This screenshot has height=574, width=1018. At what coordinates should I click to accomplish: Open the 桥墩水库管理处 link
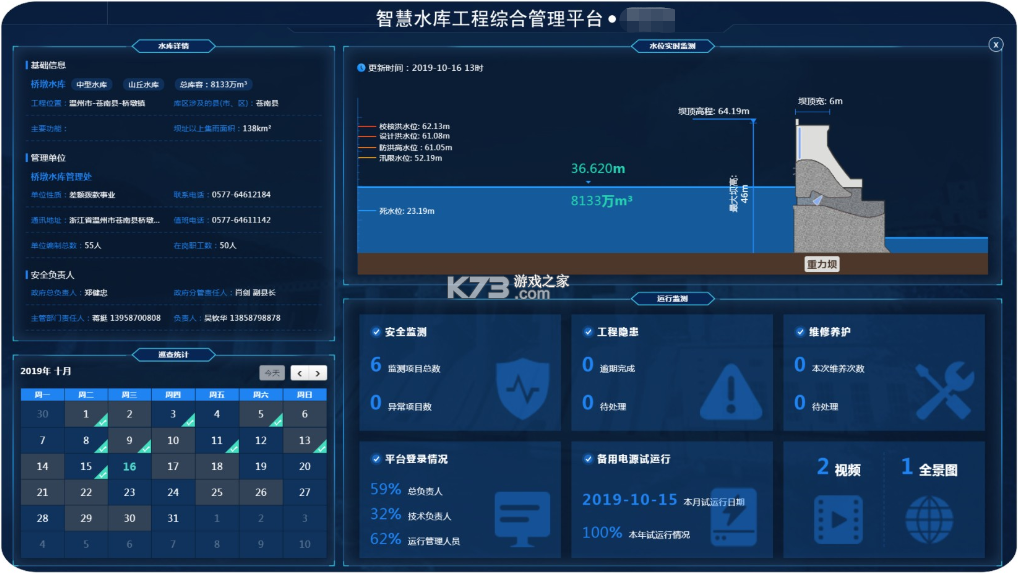61,177
